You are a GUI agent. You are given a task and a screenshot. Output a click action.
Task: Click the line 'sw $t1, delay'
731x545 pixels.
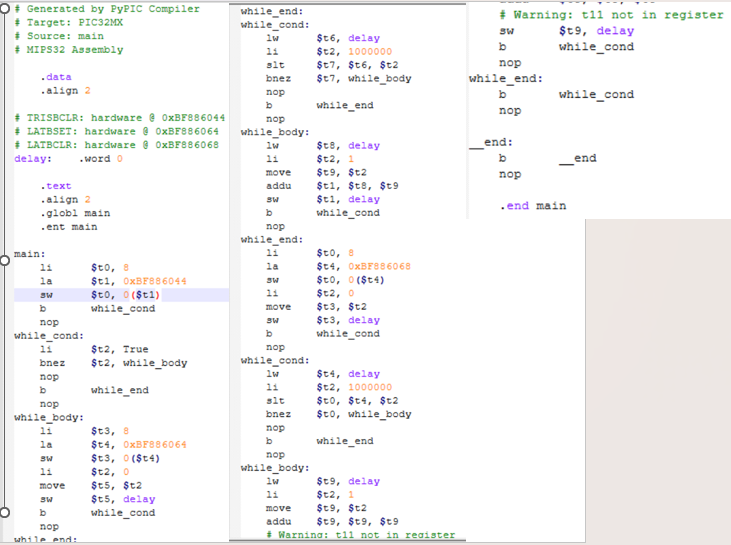tap(323, 199)
